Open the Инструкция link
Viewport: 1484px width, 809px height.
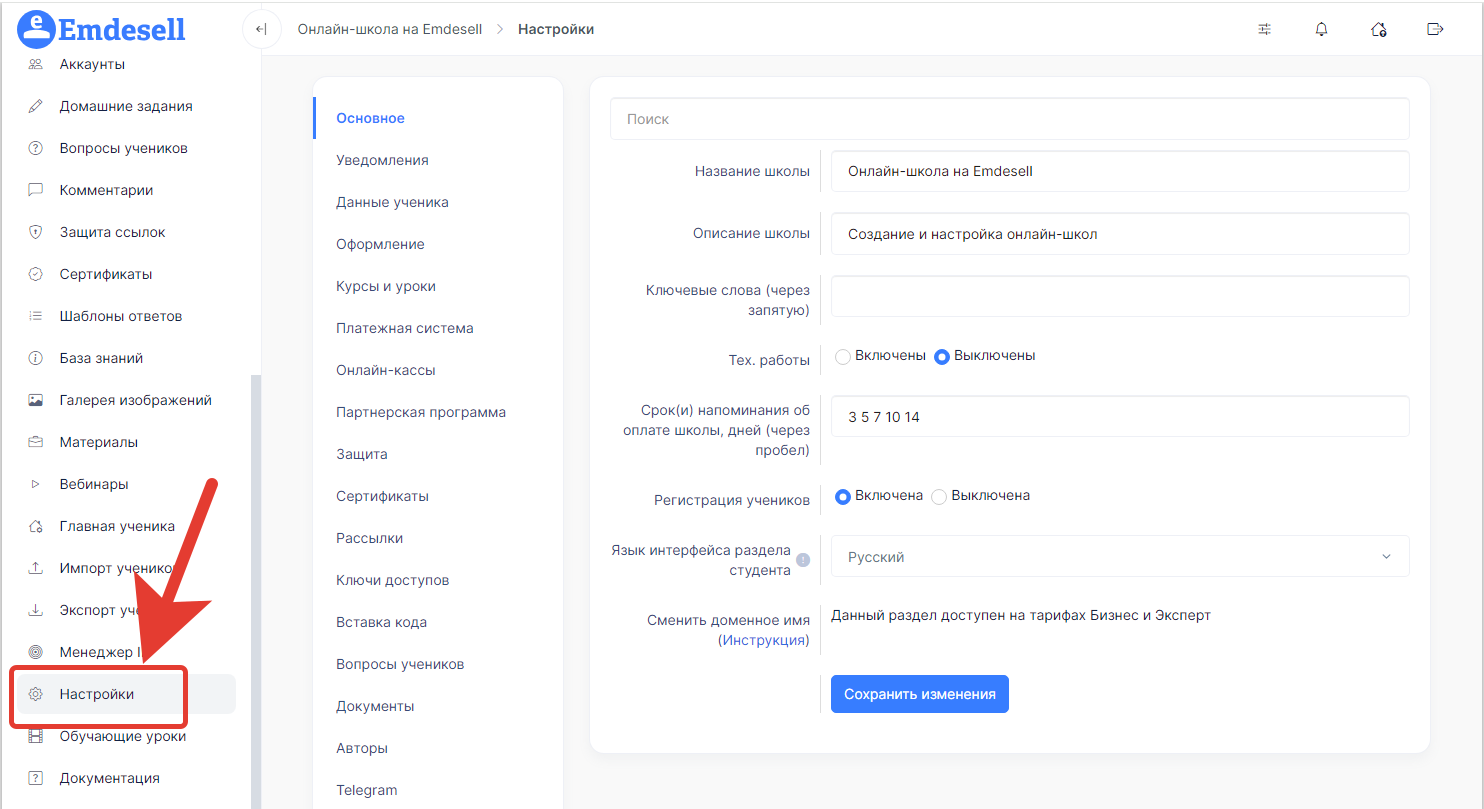(764, 640)
